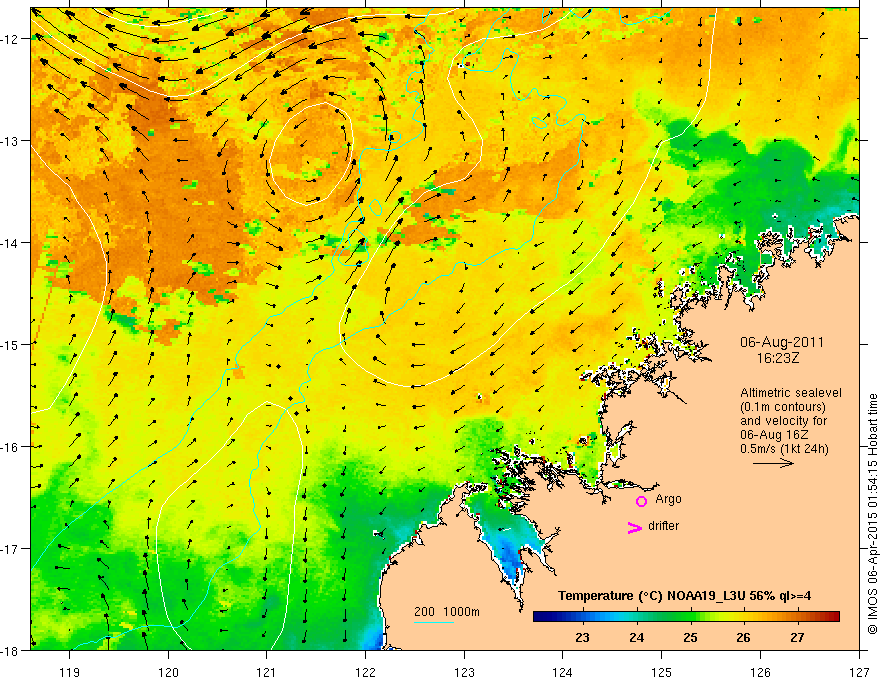
Task: Click the color bar label 23
Action: tap(582, 637)
